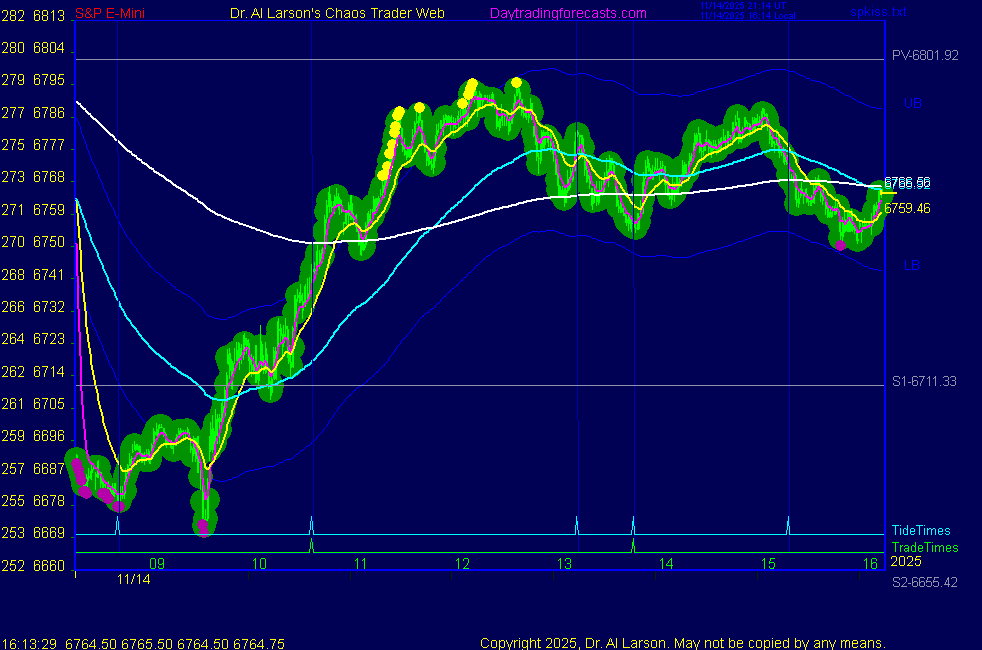The height and width of the screenshot is (650, 982).
Task: Click the Daytradingforecasts.com link
Action: click(568, 14)
